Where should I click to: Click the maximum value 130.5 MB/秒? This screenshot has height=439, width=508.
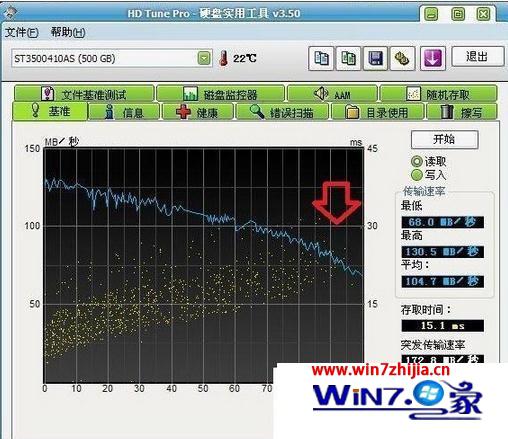[x=443, y=252]
